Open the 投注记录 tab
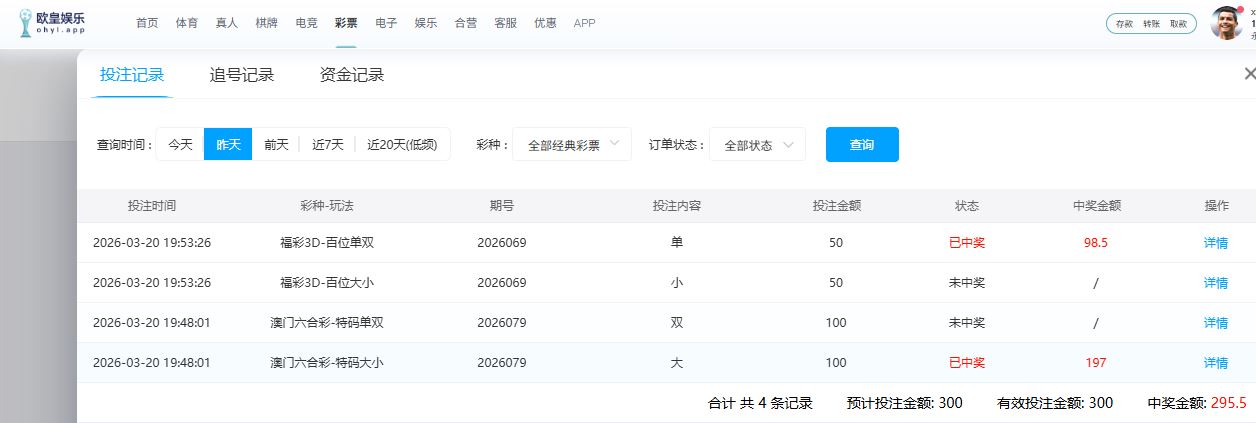Screen dimensions: 1256x423 132,75
